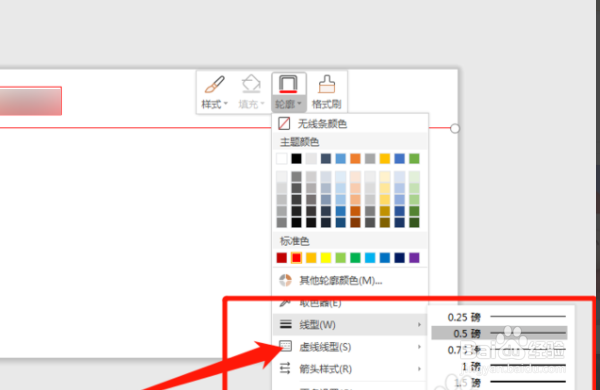Pick the yellow standard color swatch
Viewport: 600px width, 390px height.
point(326,258)
